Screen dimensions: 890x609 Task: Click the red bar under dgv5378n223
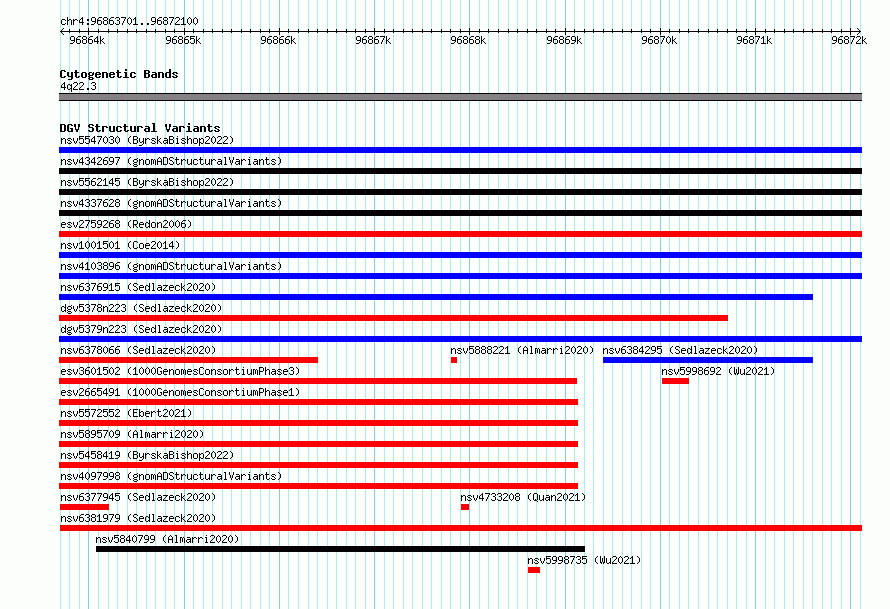[x=393, y=318]
